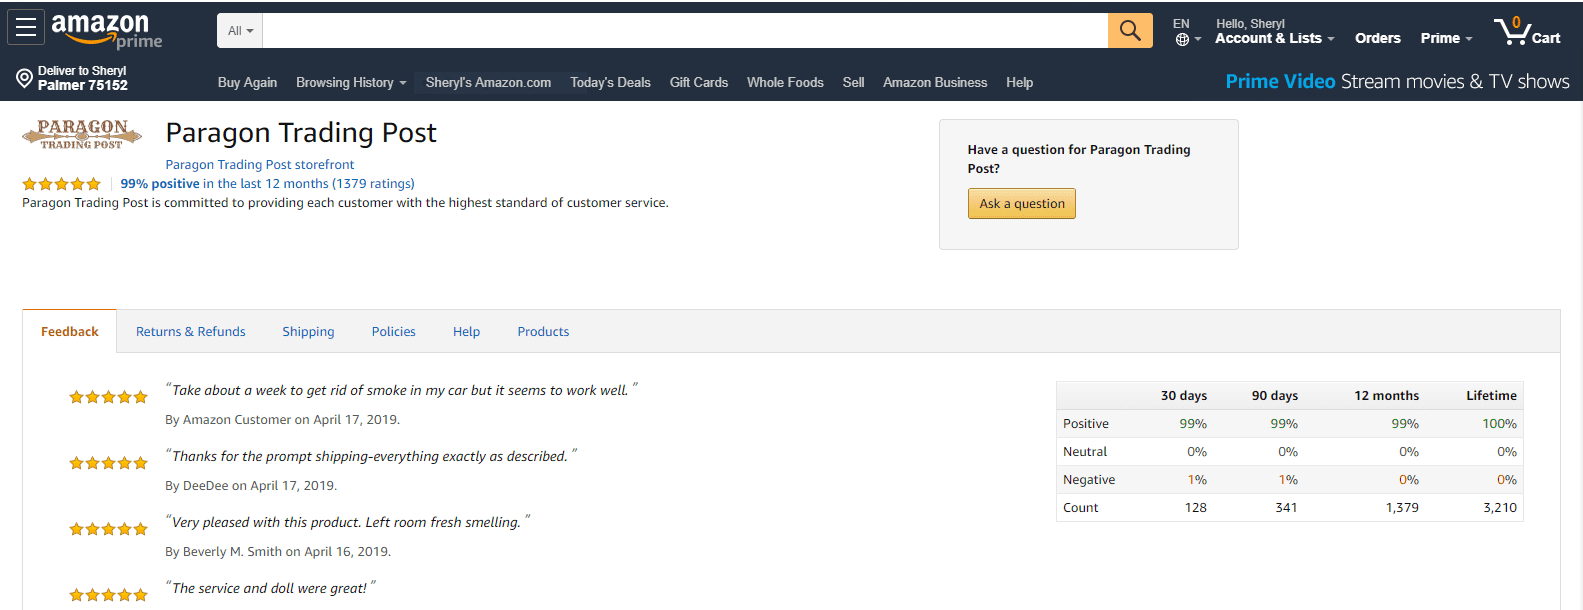The height and width of the screenshot is (610, 1583).
Task: Open the Products tab
Action: (543, 331)
